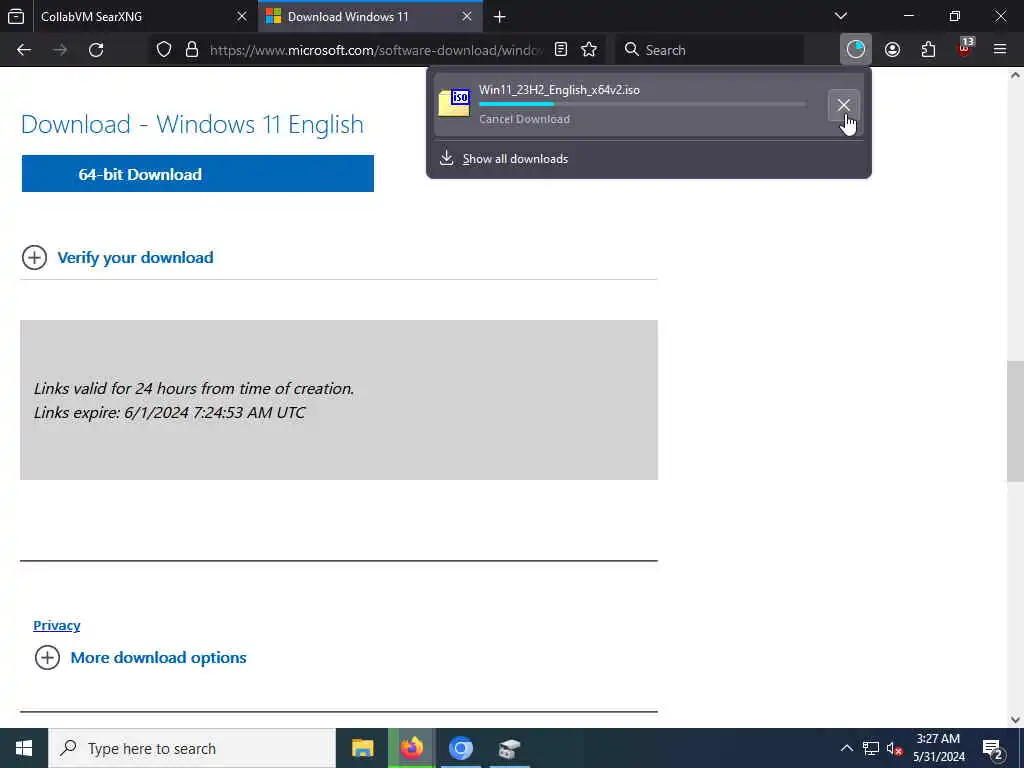Click the download progress bar
This screenshot has width=1024, height=768.
642,104
